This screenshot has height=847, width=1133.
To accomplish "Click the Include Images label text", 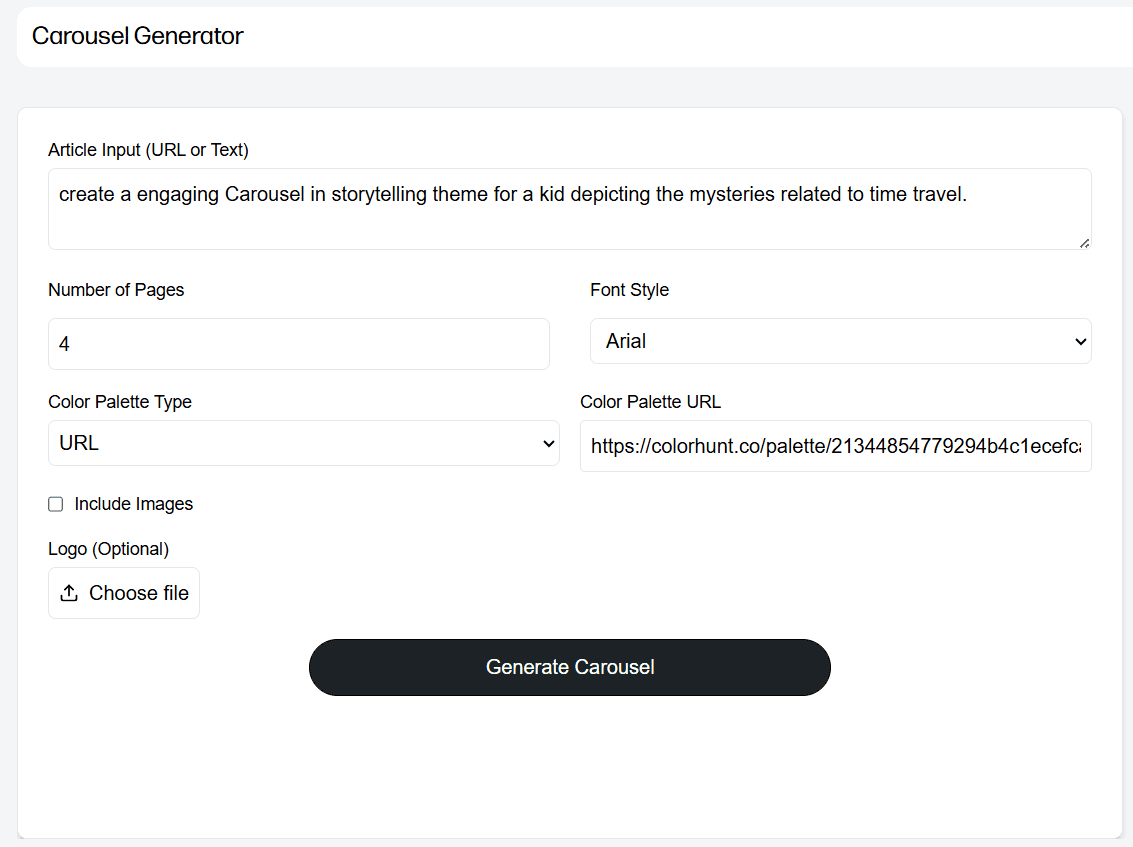I will click(134, 504).
